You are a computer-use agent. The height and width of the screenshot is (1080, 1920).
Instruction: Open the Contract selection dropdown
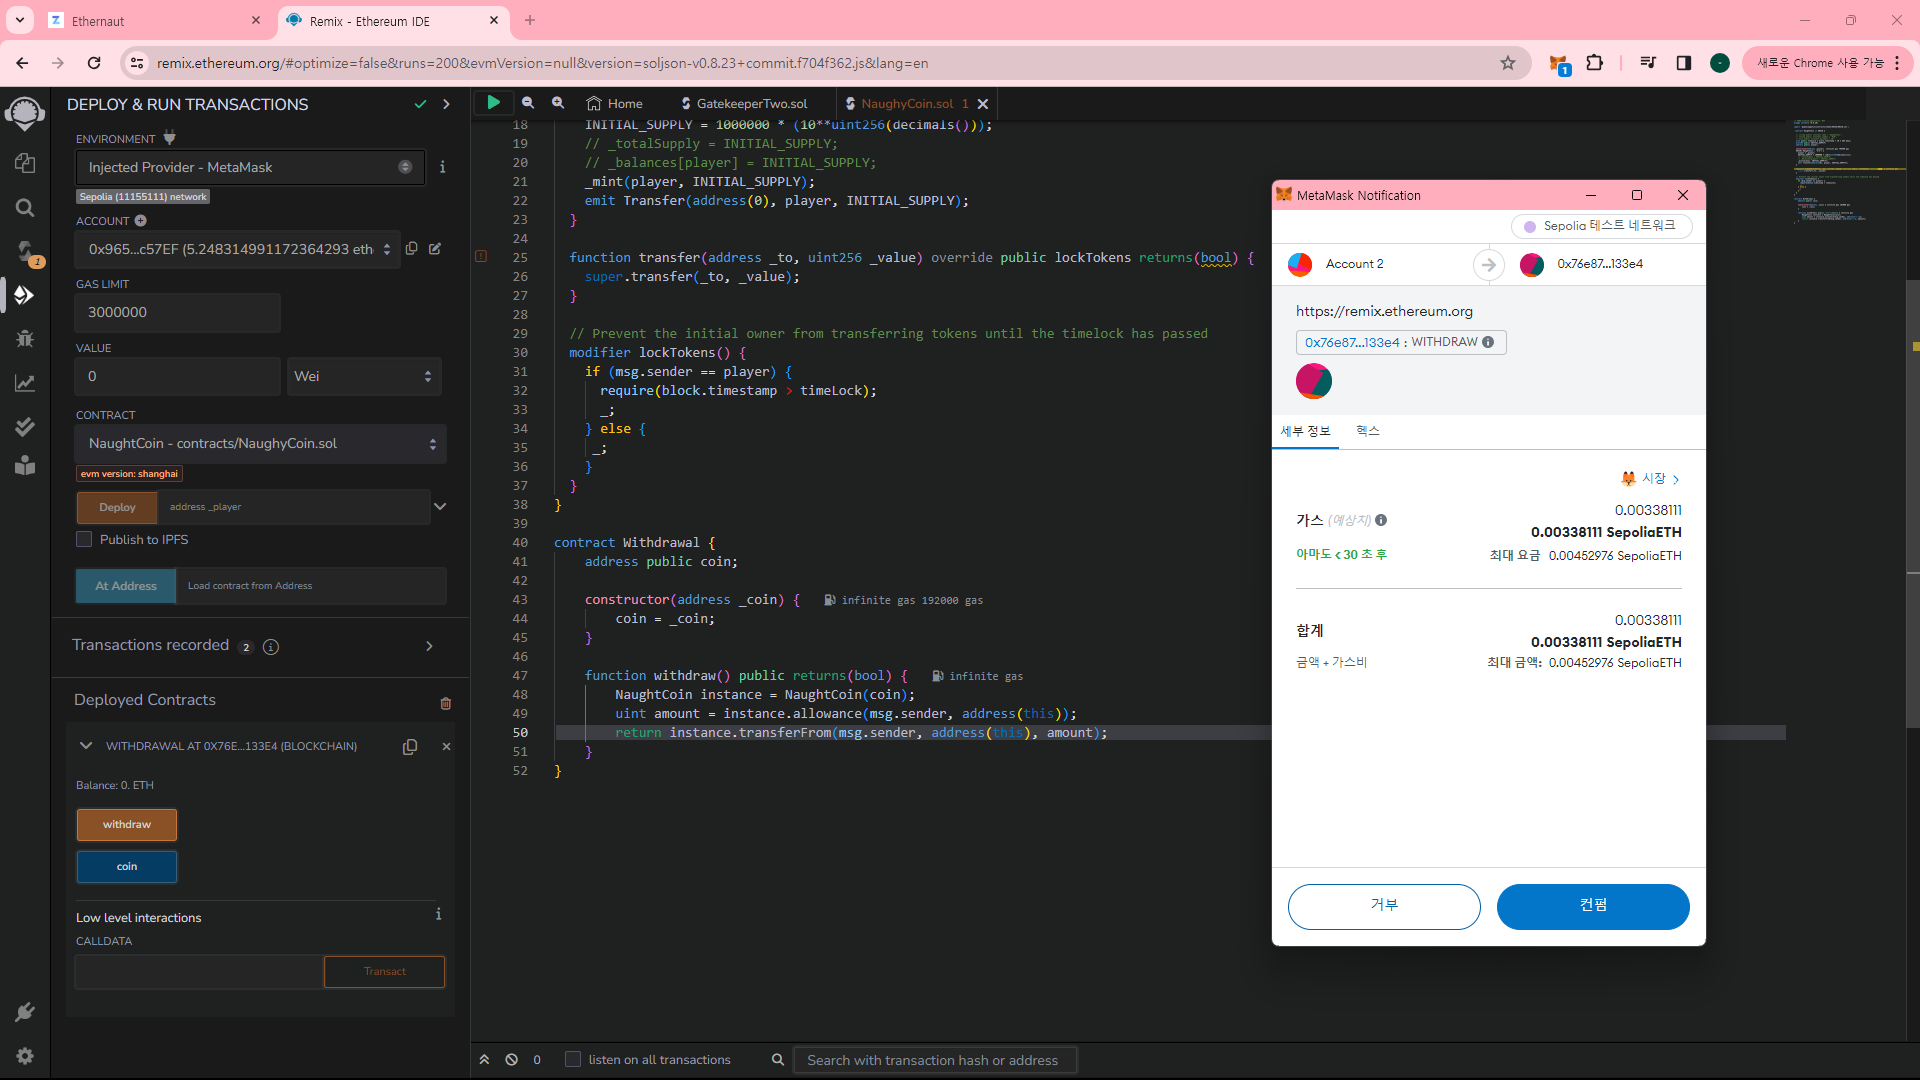coord(260,443)
